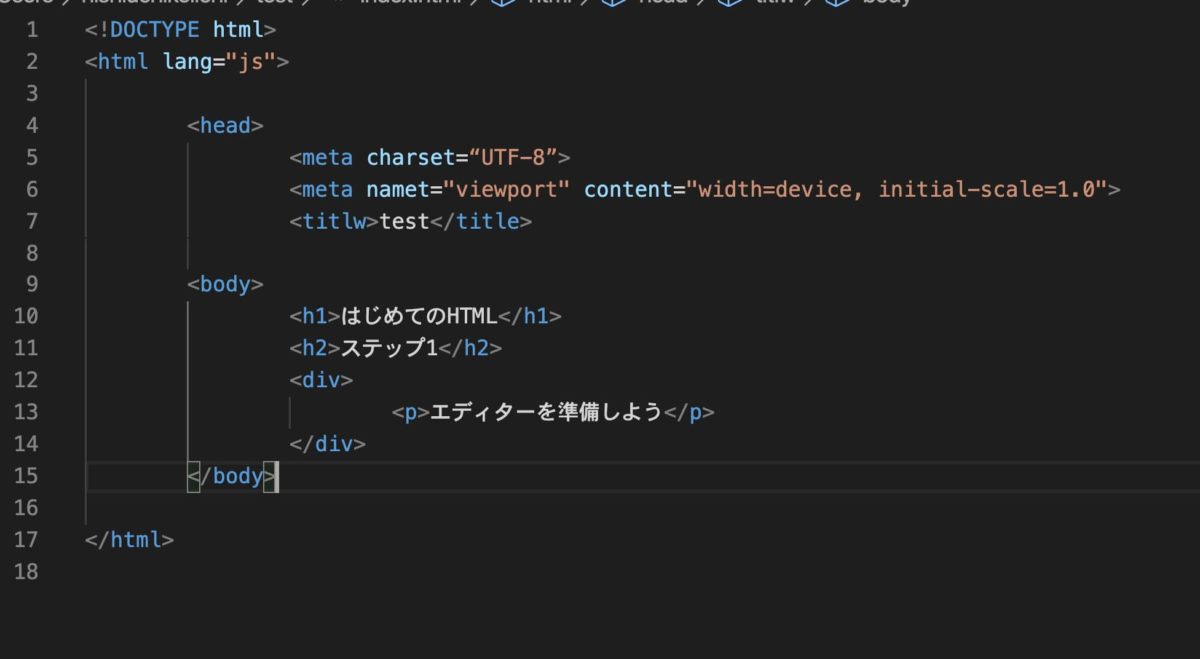Place cursor on the opening head tag
This screenshot has height=659, width=1200.
point(225,126)
